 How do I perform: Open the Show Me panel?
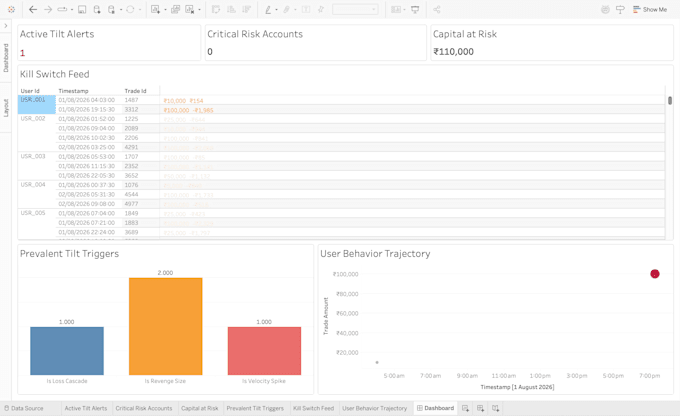650,9
